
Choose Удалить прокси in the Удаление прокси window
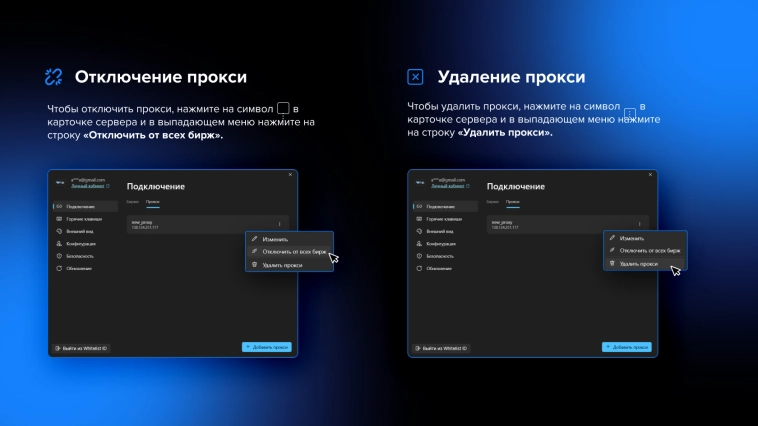click(645, 264)
